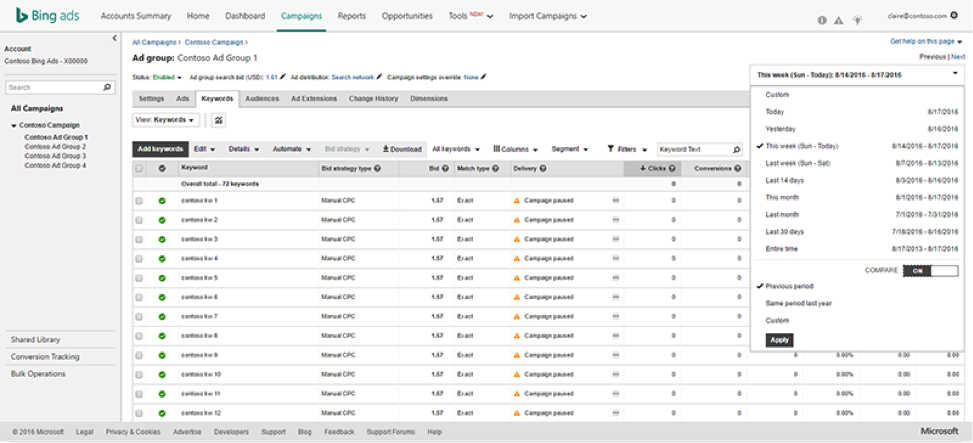Choose Same period last year option
The height and width of the screenshot is (443, 973).
click(x=799, y=303)
